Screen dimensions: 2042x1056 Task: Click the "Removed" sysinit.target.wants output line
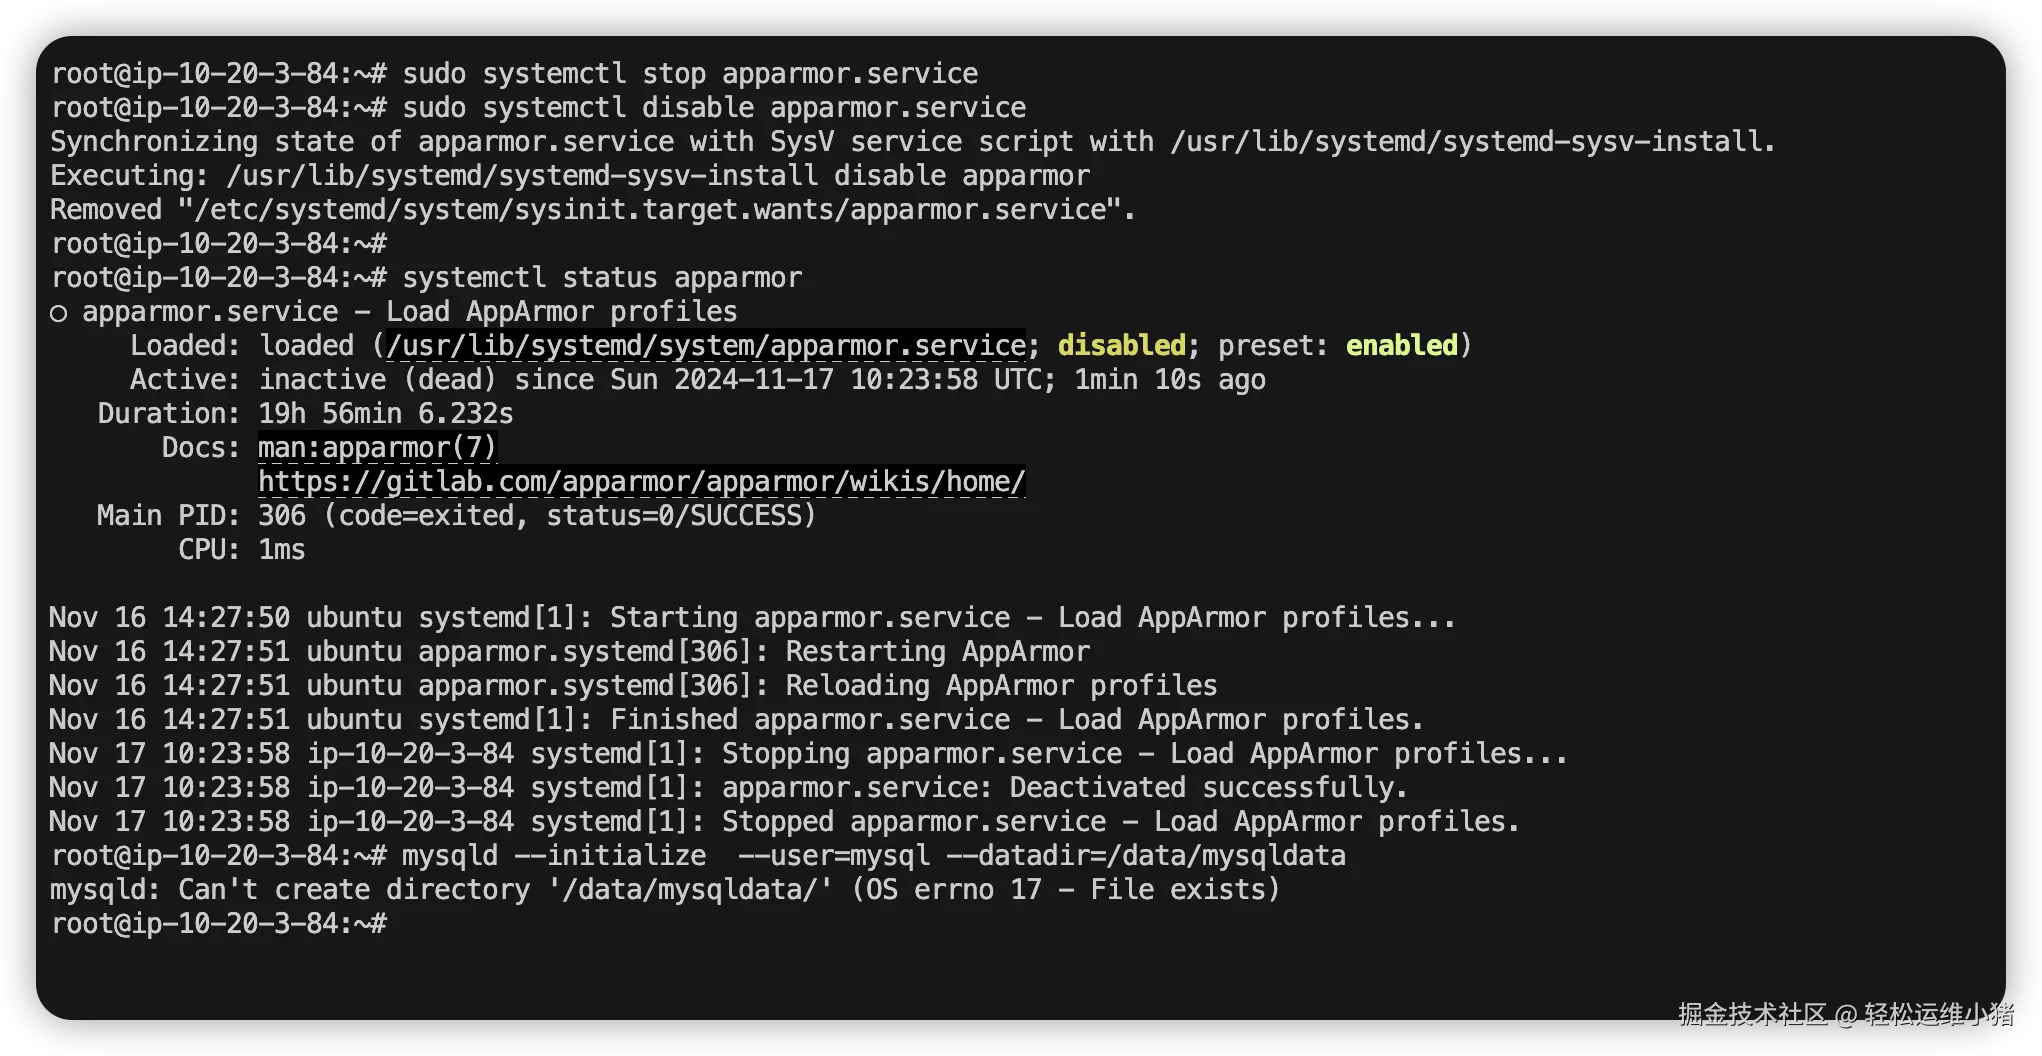pyautogui.click(x=592, y=210)
